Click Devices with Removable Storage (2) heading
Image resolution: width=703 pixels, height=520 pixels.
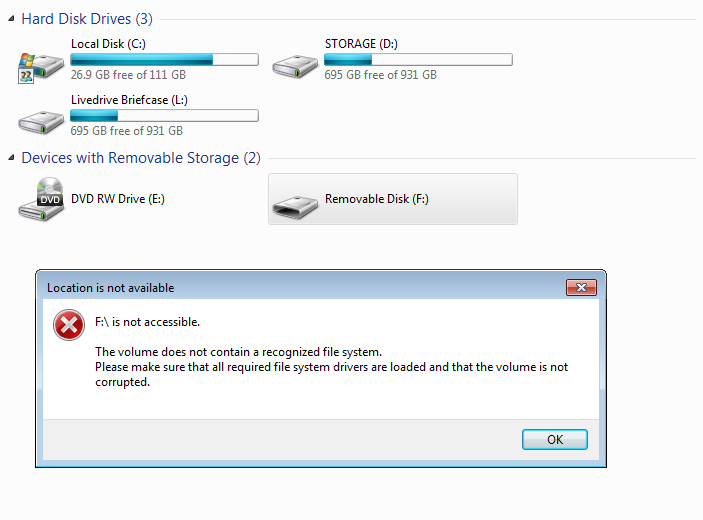click(141, 158)
